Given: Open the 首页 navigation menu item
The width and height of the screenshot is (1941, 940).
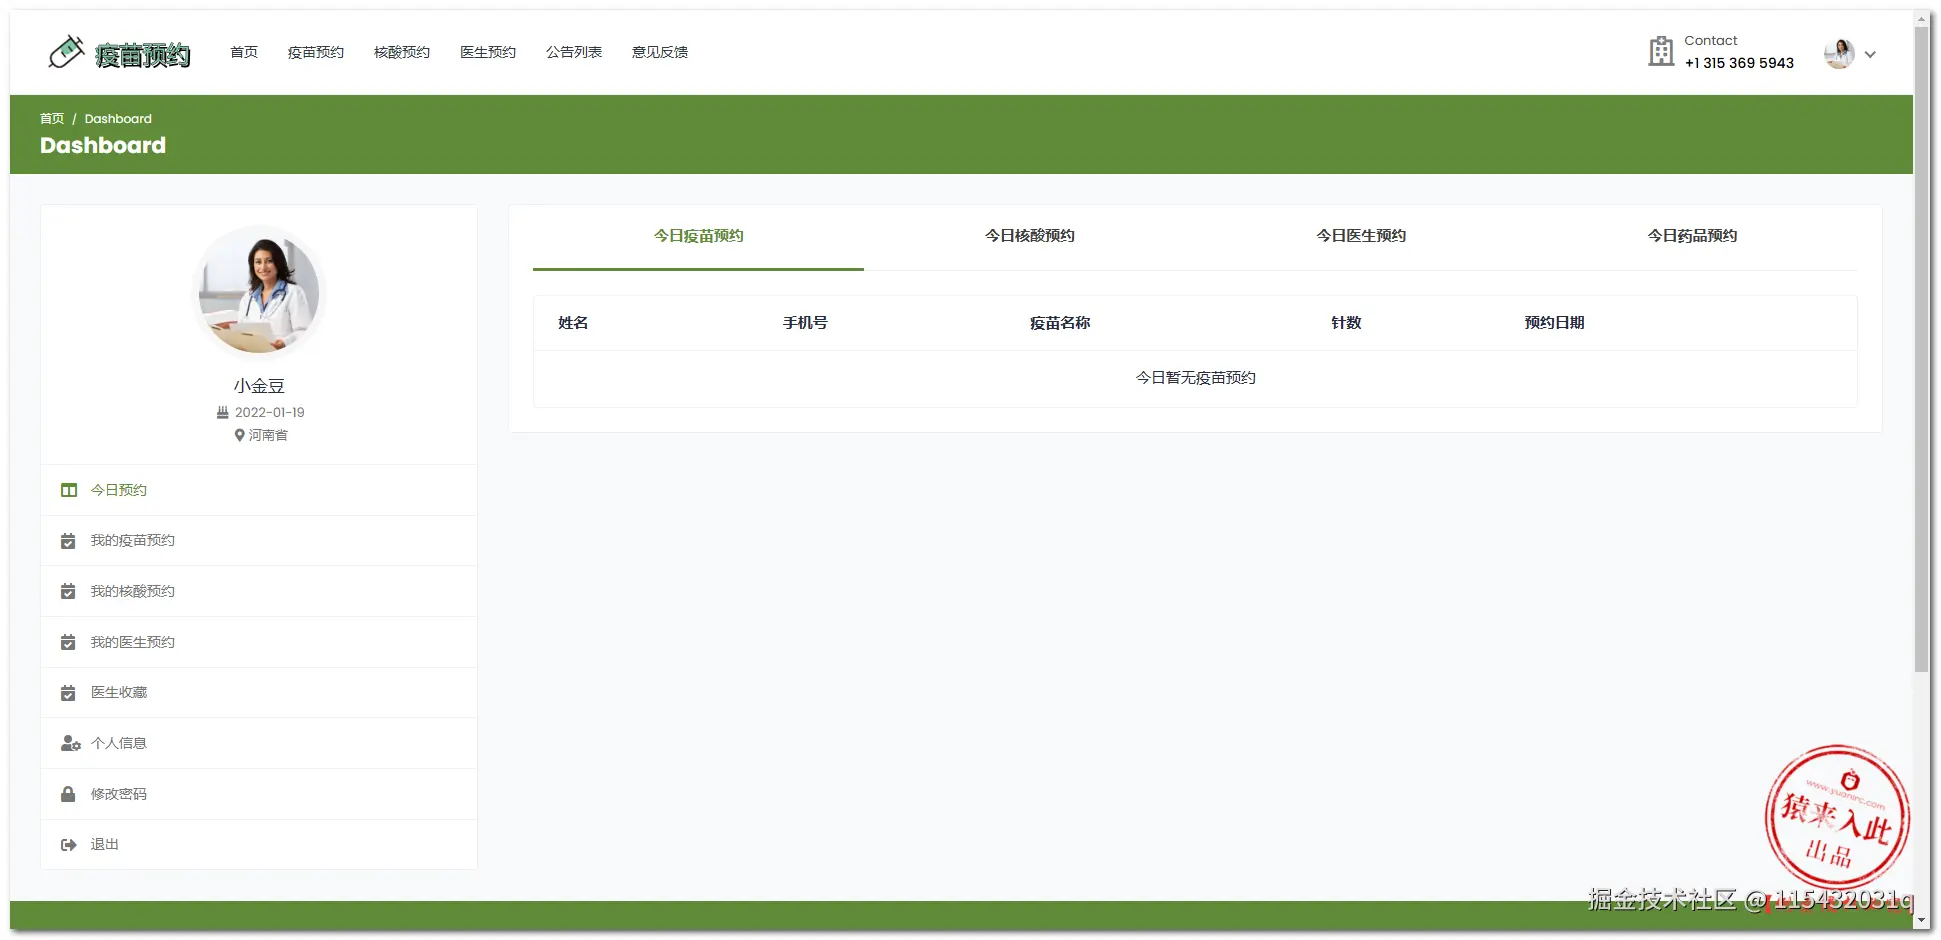Looking at the screenshot, I should [244, 52].
